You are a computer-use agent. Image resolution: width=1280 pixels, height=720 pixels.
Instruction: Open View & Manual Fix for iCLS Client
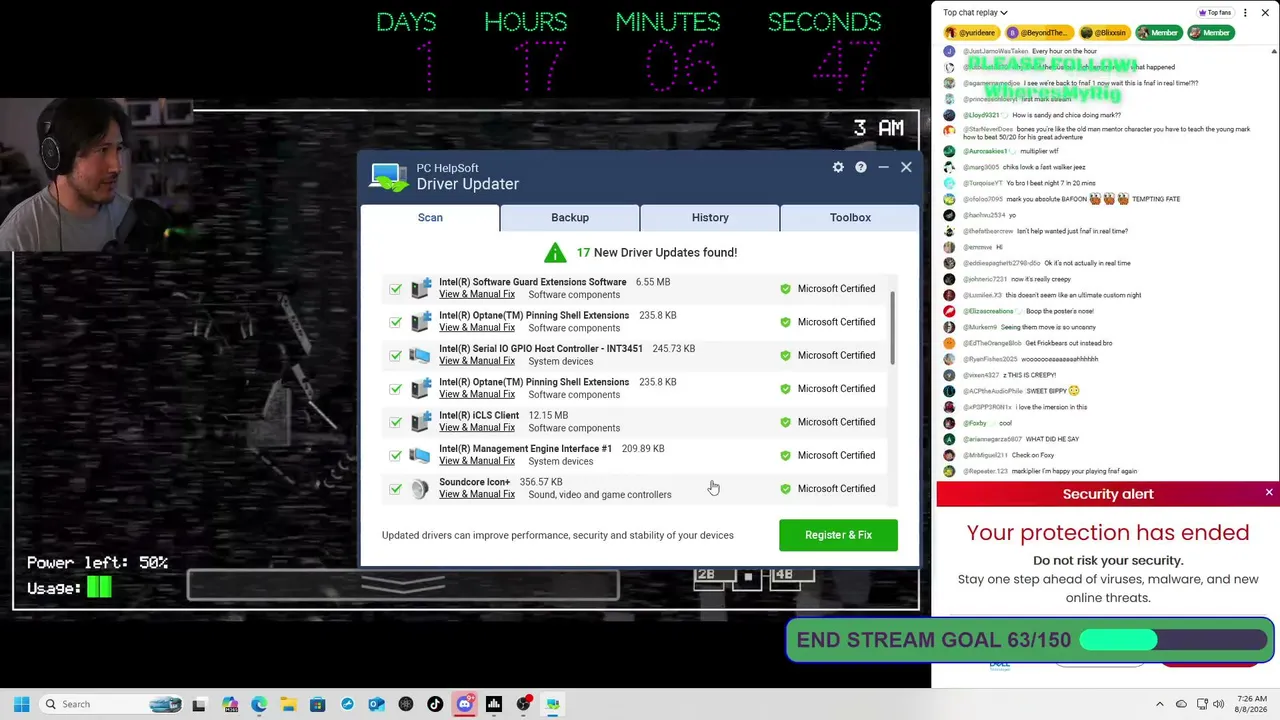(x=477, y=428)
